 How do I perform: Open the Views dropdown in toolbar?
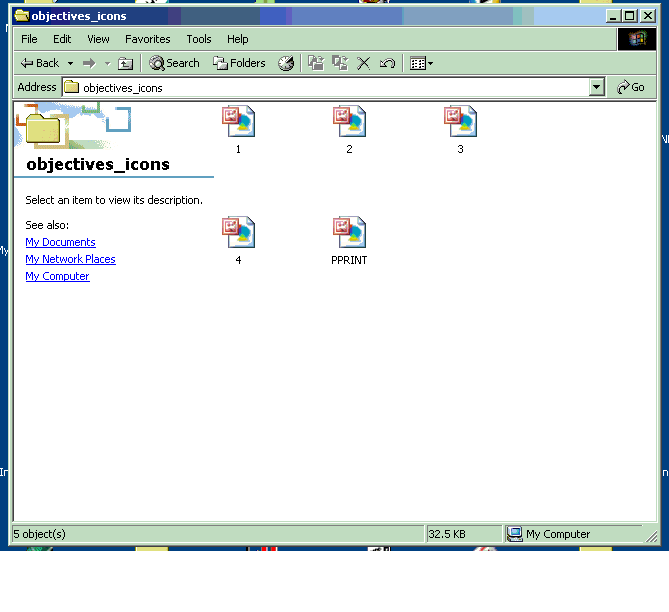click(422, 63)
